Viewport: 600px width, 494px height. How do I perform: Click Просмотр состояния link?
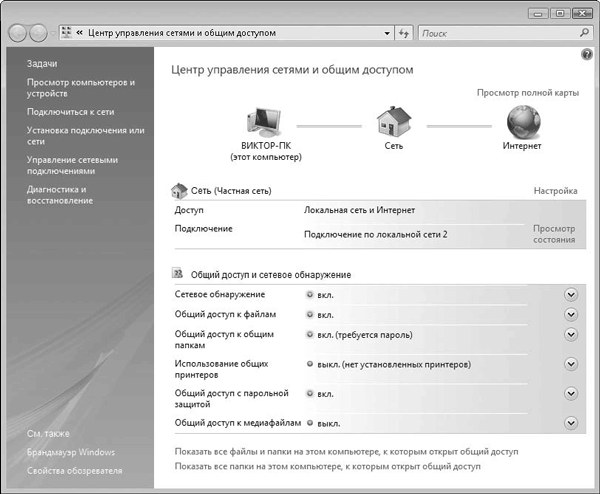(x=553, y=234)
